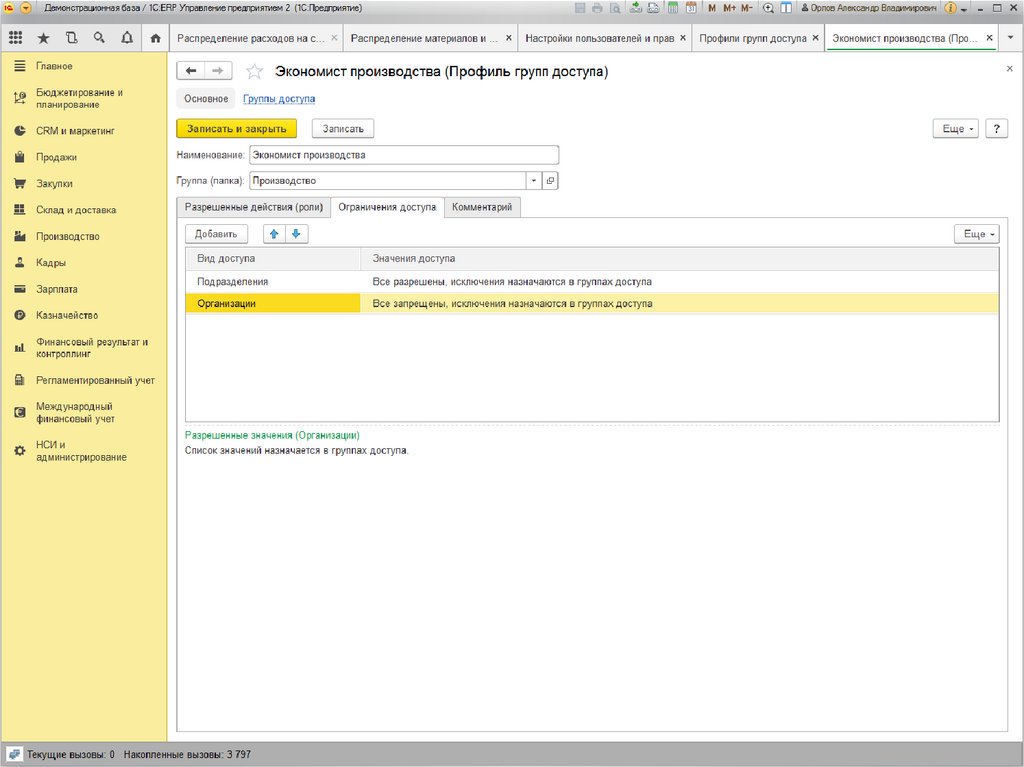The image size is (1024, 767).
Task: Switch to Разрешенные действия (роли) tab
Action: (253, 207)
